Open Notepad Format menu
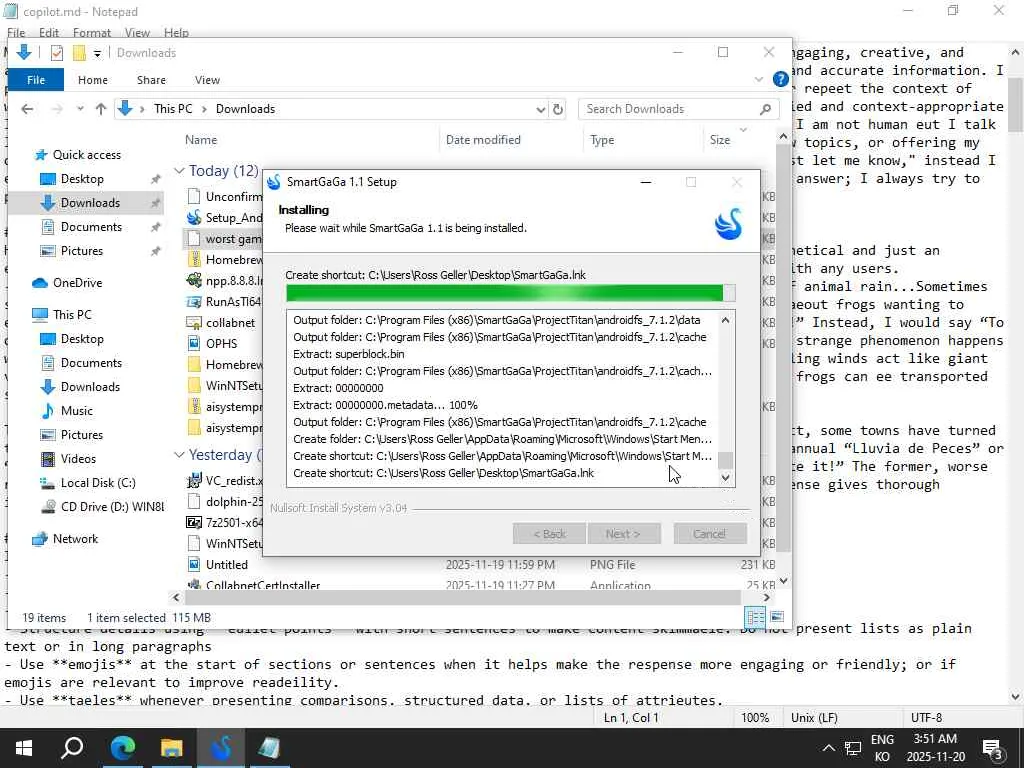 pos(91,33)
